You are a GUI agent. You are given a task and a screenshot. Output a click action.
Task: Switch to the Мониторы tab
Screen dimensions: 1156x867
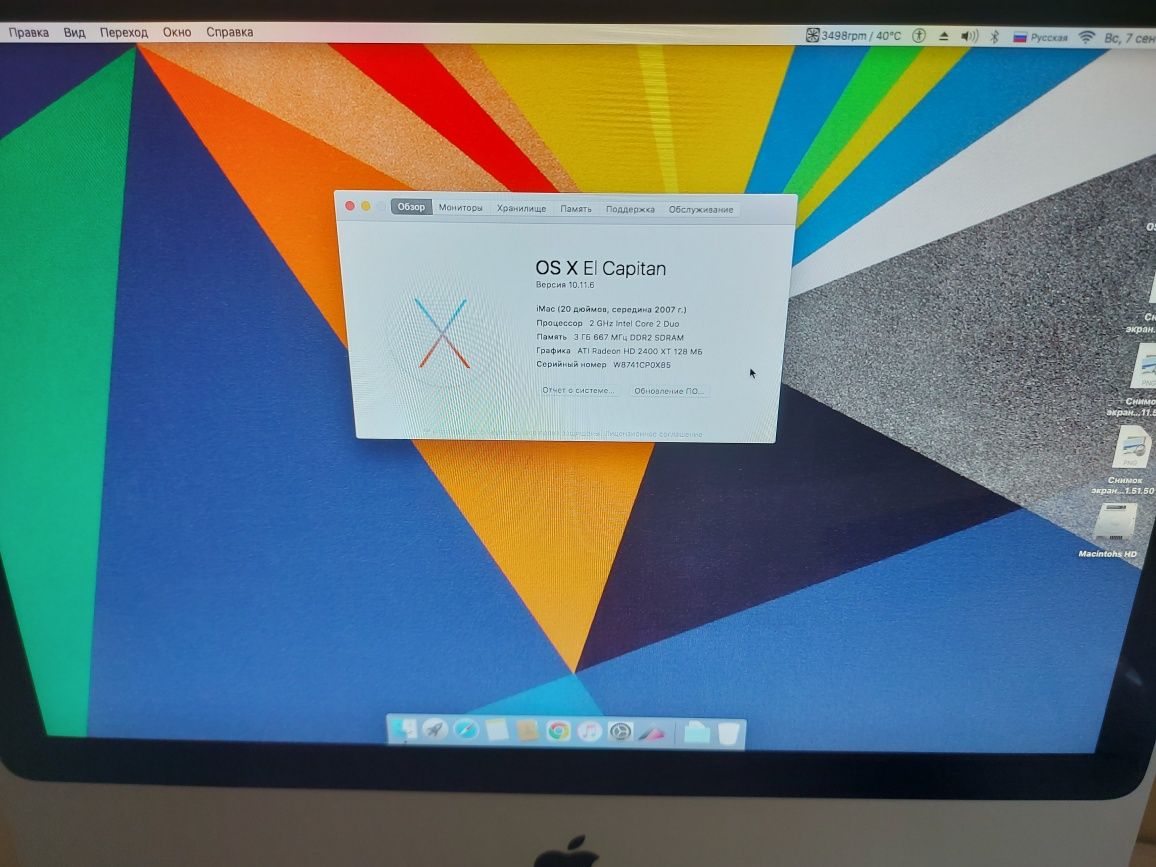click(x=461, y=208)
